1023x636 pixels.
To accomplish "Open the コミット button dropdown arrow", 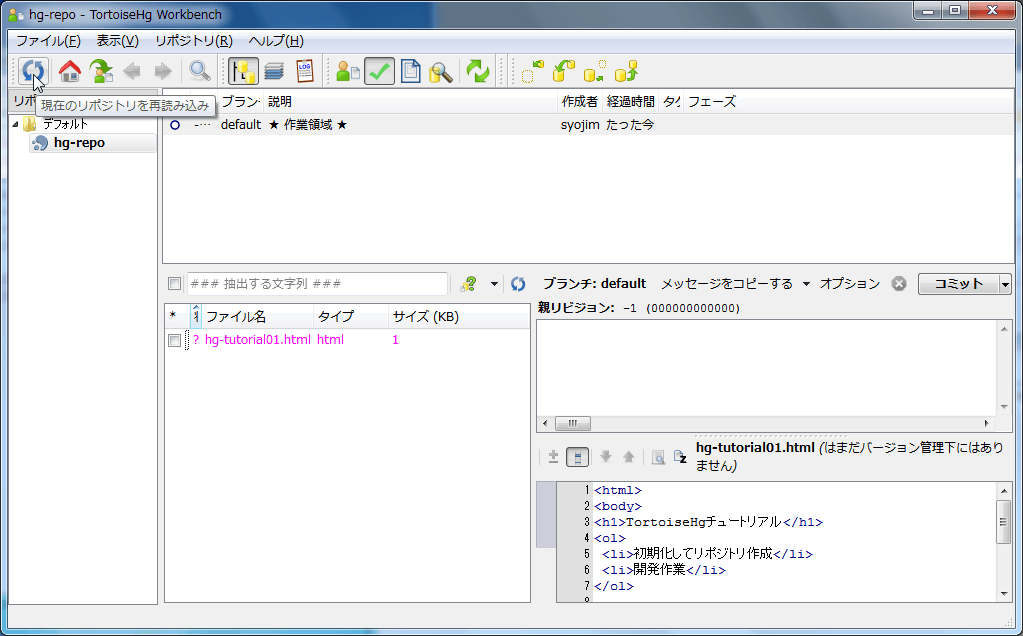I will tap(1004, 283).
